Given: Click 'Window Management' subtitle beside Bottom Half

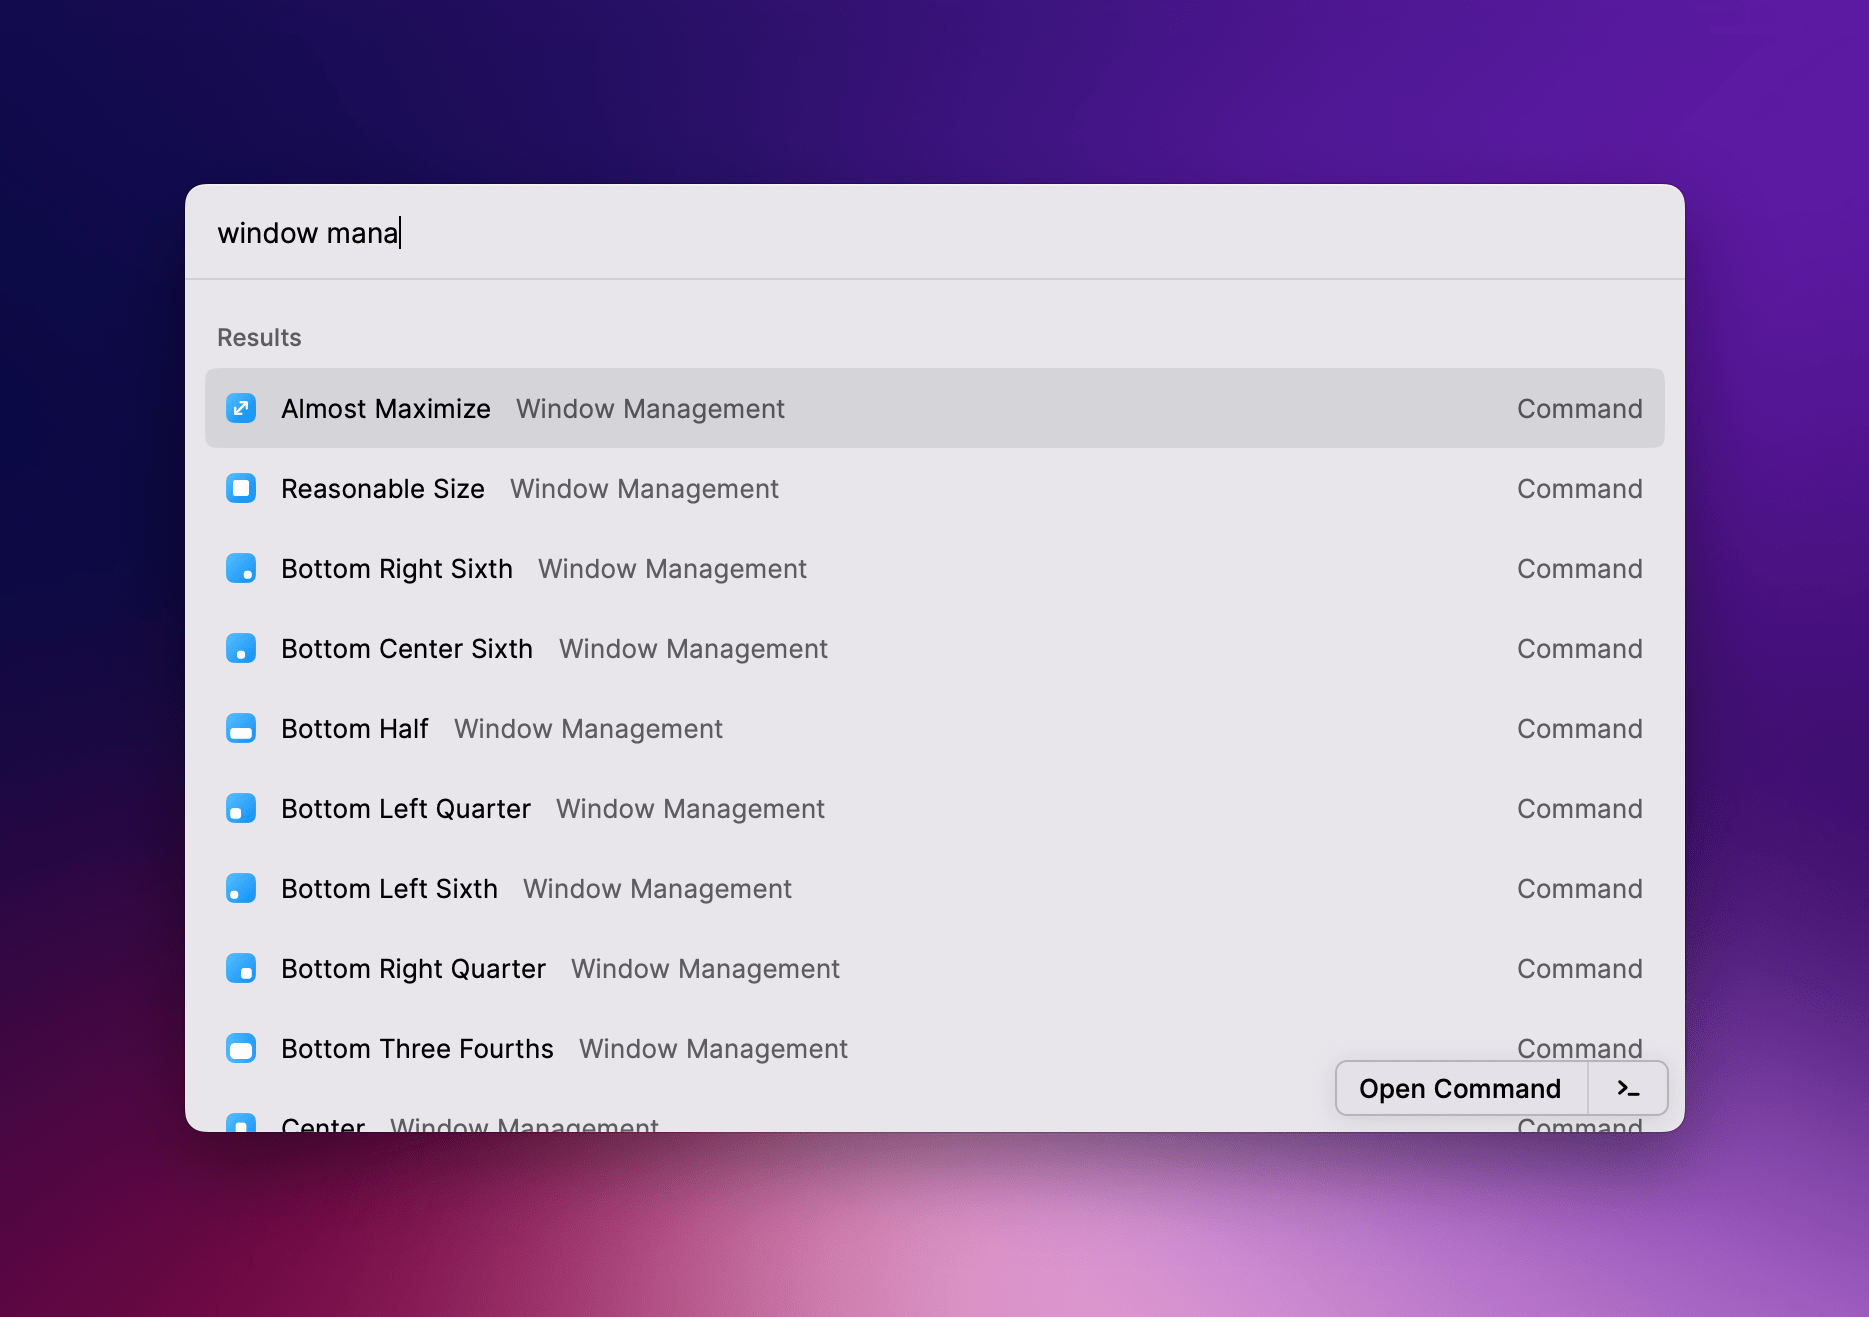Looking at the screenshot, I should 588,729.
